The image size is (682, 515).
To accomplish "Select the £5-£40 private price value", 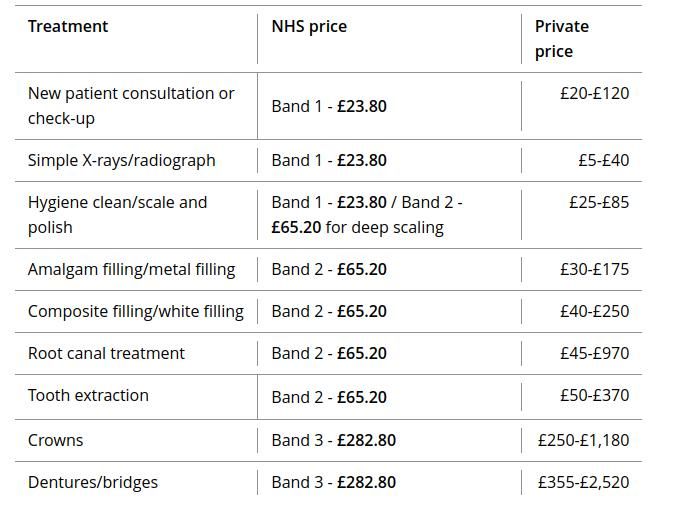I will point(604,161).
